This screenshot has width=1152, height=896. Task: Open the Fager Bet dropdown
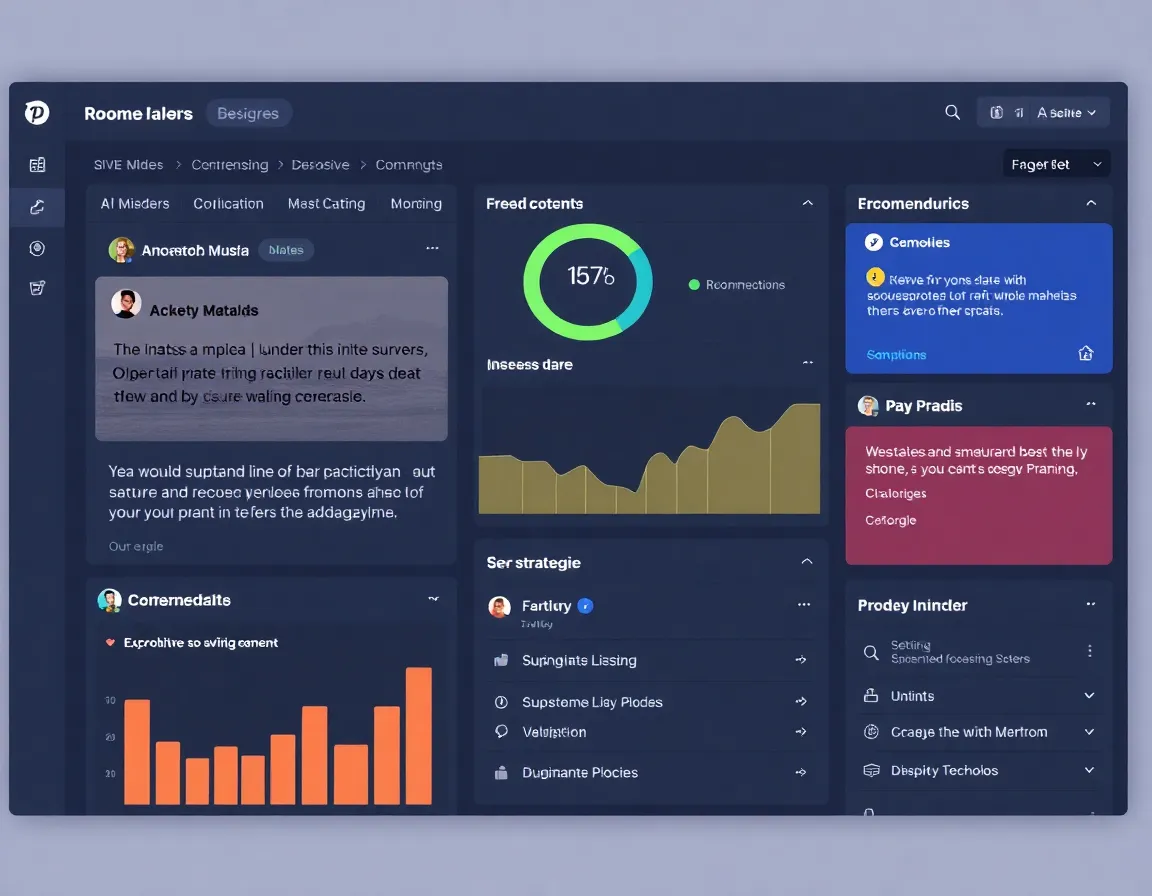pyautogui.click(x=1056, y=162)
